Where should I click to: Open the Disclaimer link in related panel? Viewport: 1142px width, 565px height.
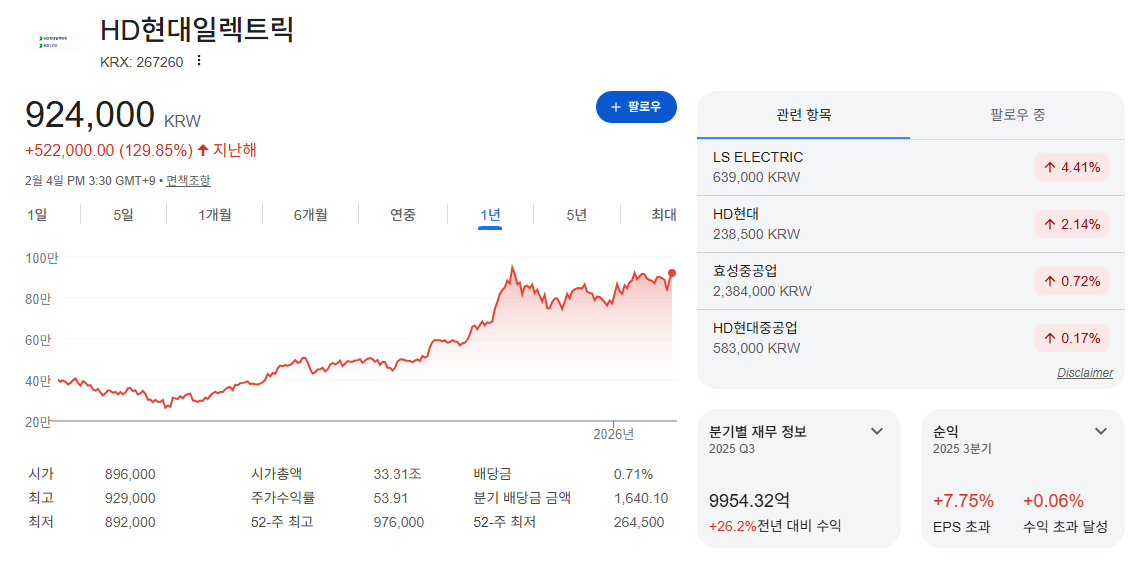click(1085, 373)
